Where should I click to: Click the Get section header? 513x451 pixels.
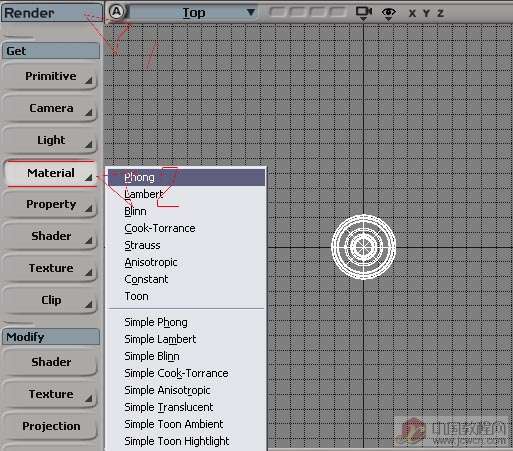51,51
